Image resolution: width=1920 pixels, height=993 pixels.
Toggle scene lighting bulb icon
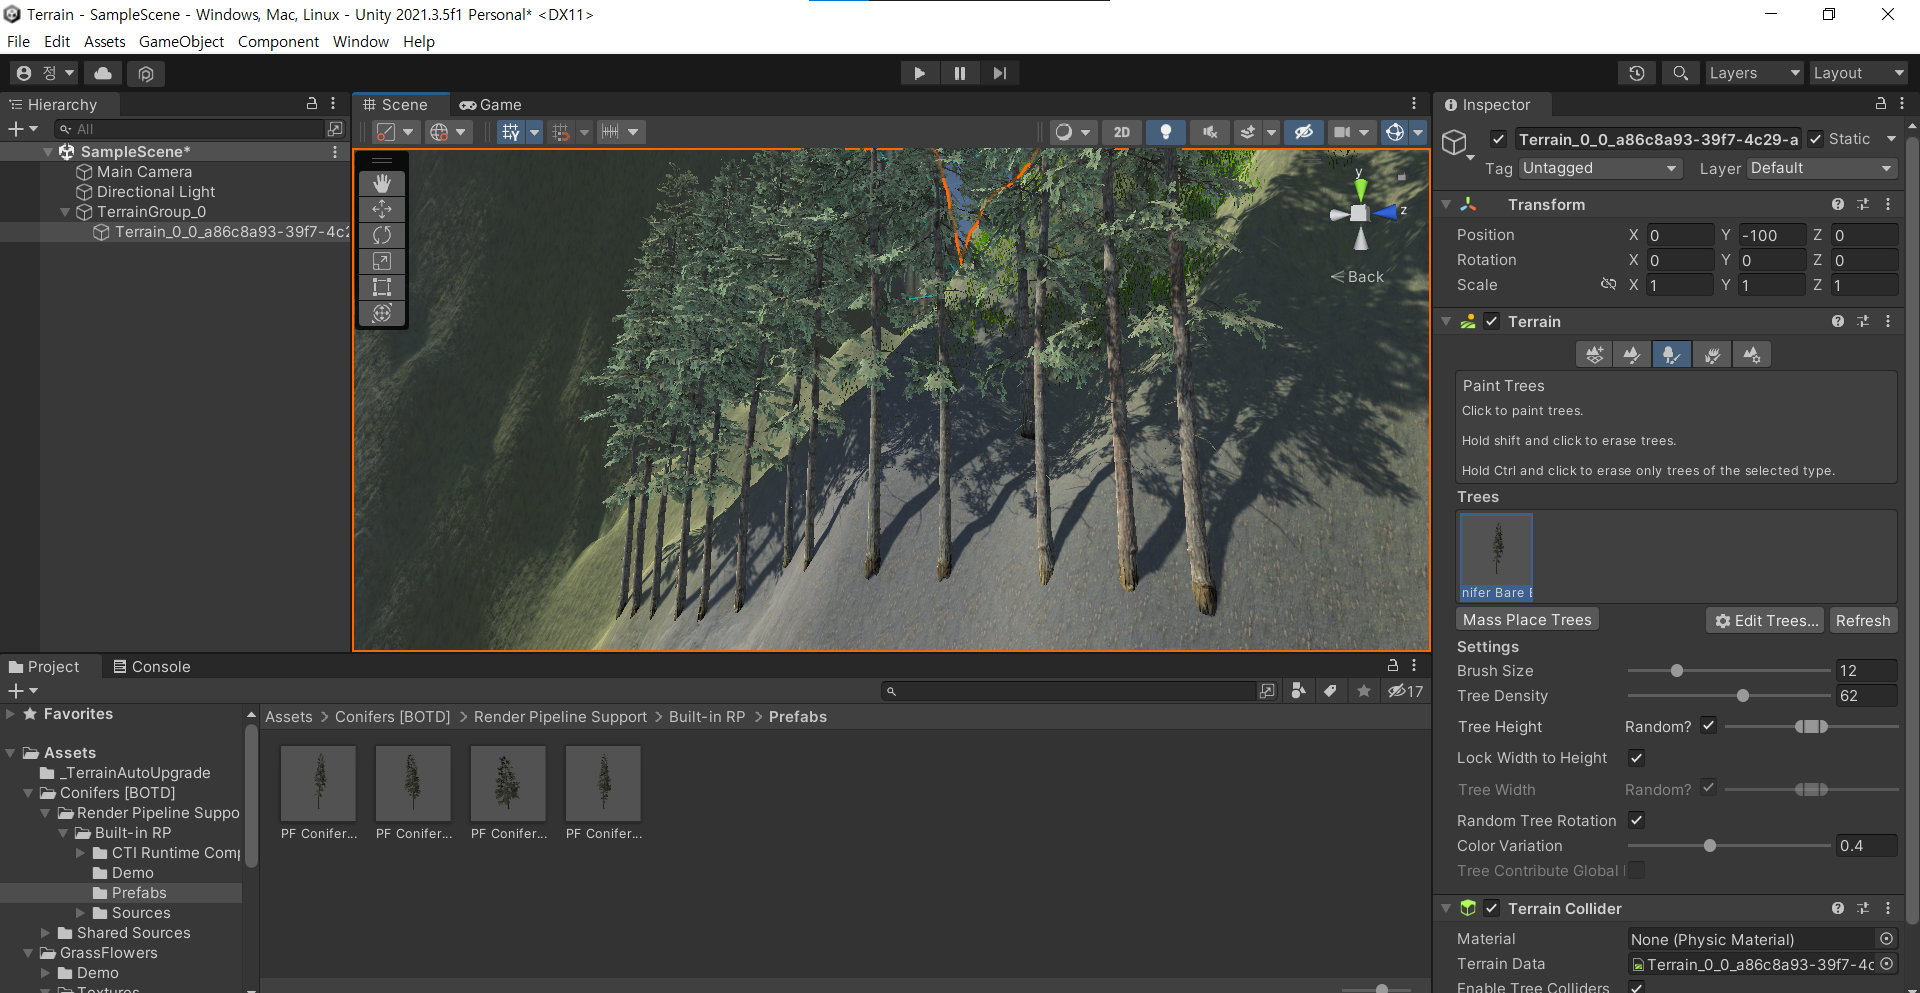(1165, 132)
